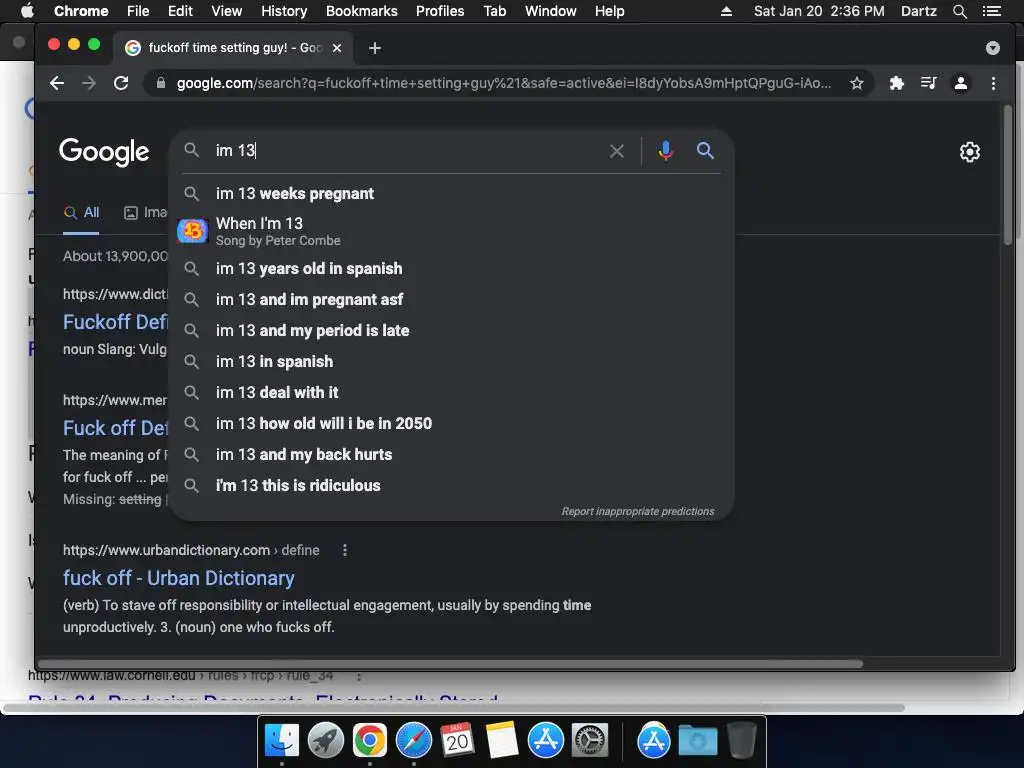Screen dimensions: 1024x768
Task: Click the eject icon in menu bar
Action: pyautogui.click(x=726, y=11)
